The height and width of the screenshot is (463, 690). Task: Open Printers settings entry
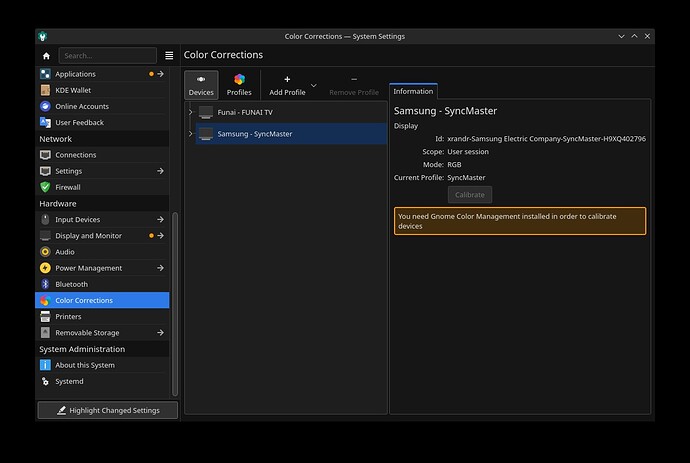pyautogui.click(x=102, y=316)
